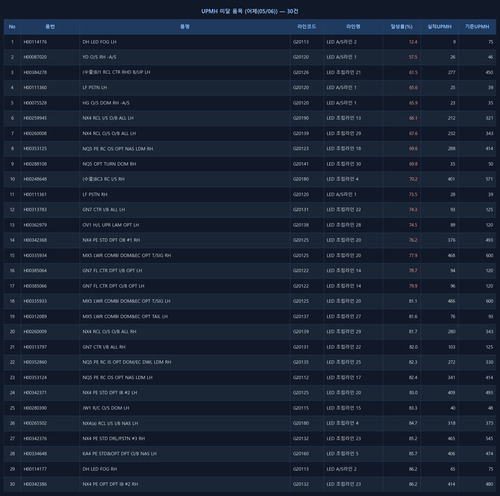Select product name 'NX4 PE STD DRL/PSTN #3 RH'

point(114,438)
